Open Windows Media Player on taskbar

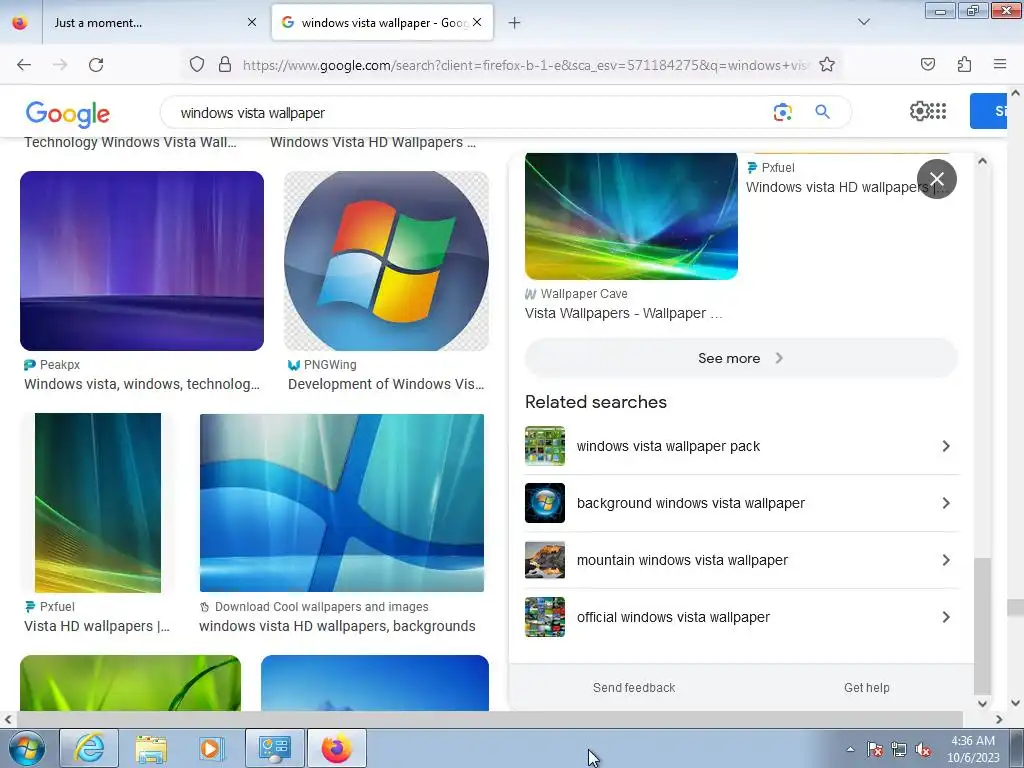pos(212,748)
